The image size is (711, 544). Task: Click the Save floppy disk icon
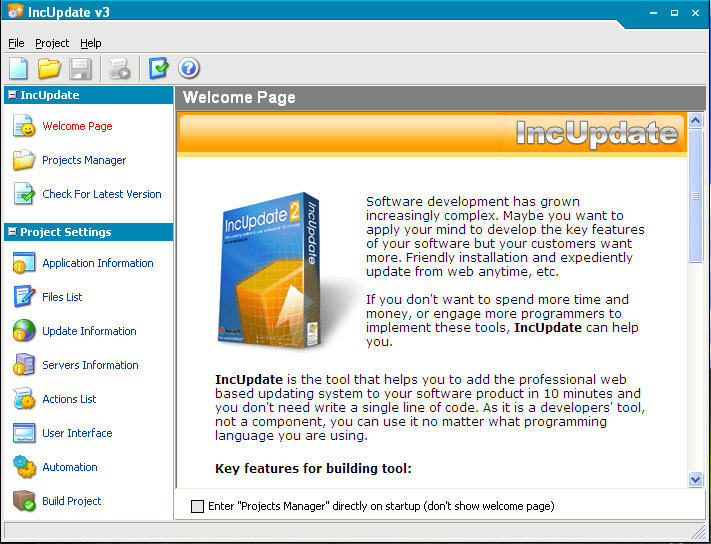click(80, 68)
